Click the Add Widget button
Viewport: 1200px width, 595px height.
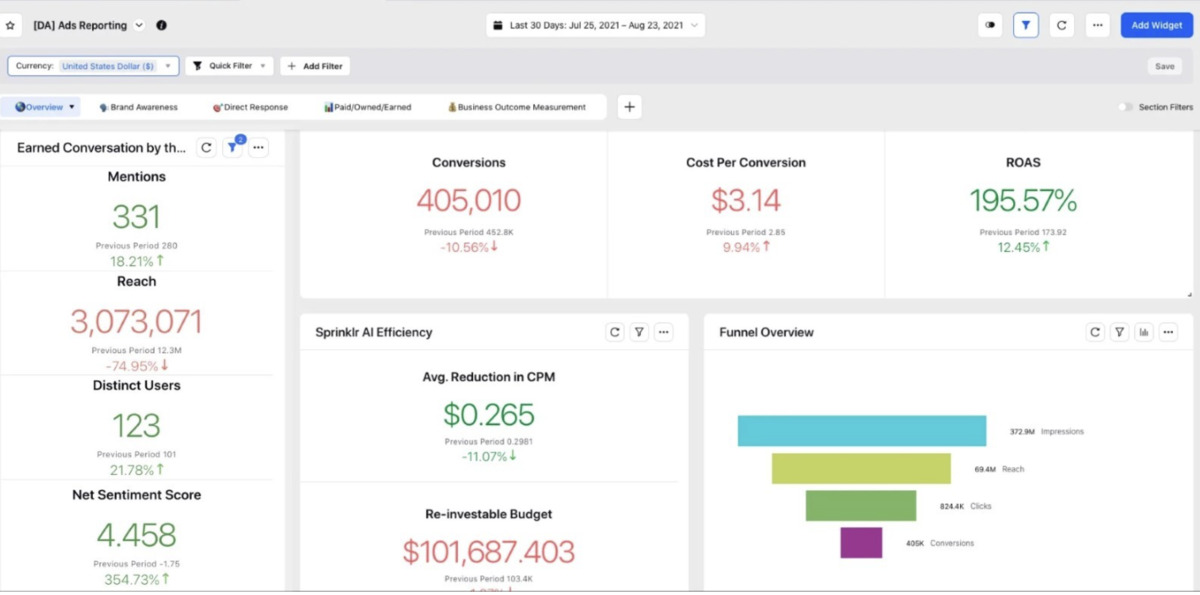point(1156,25)
